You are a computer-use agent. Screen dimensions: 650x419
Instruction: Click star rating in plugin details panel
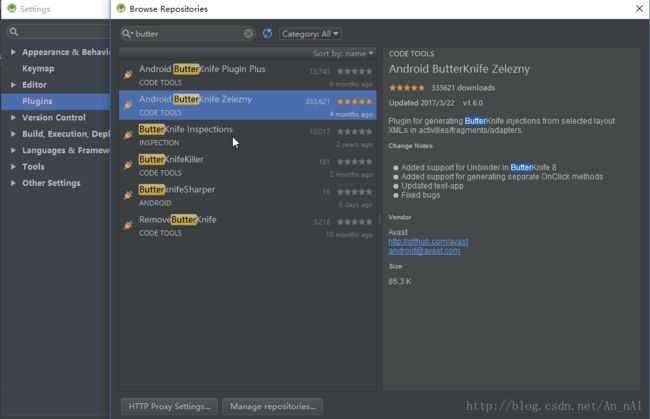407,88
